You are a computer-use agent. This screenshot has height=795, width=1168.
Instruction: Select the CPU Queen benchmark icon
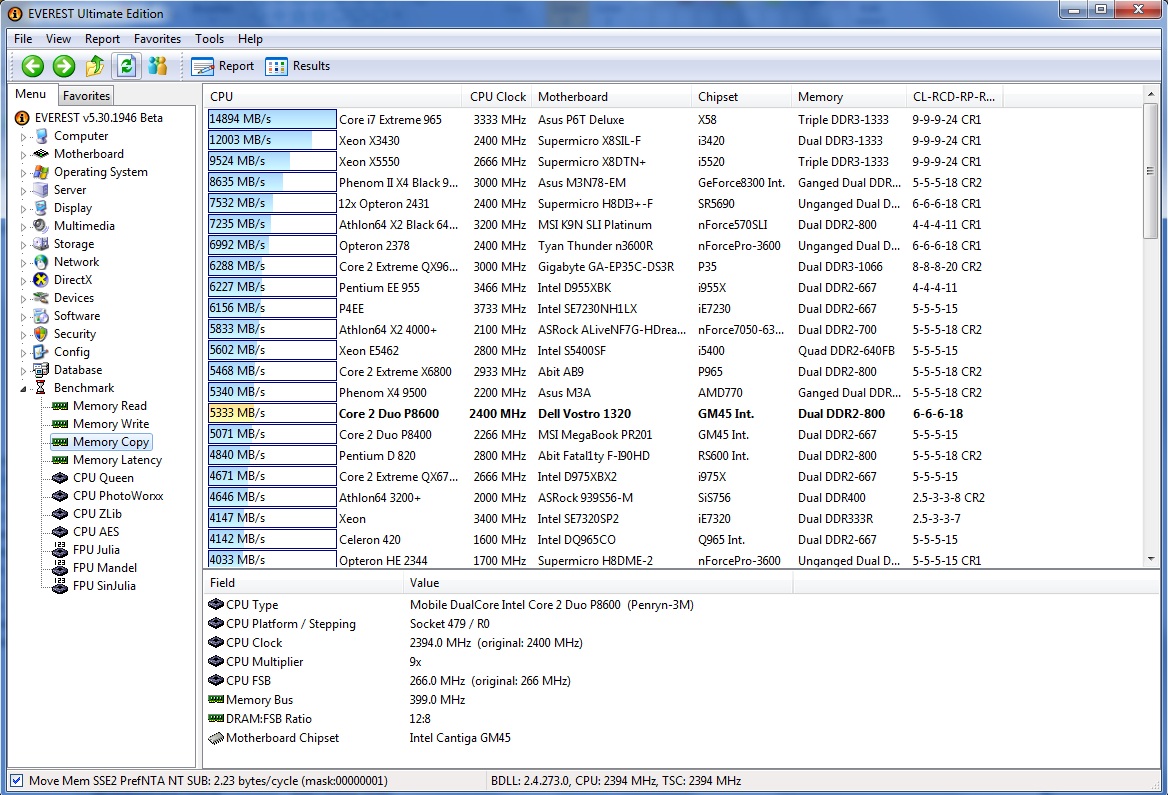click(x=60, y=478)
